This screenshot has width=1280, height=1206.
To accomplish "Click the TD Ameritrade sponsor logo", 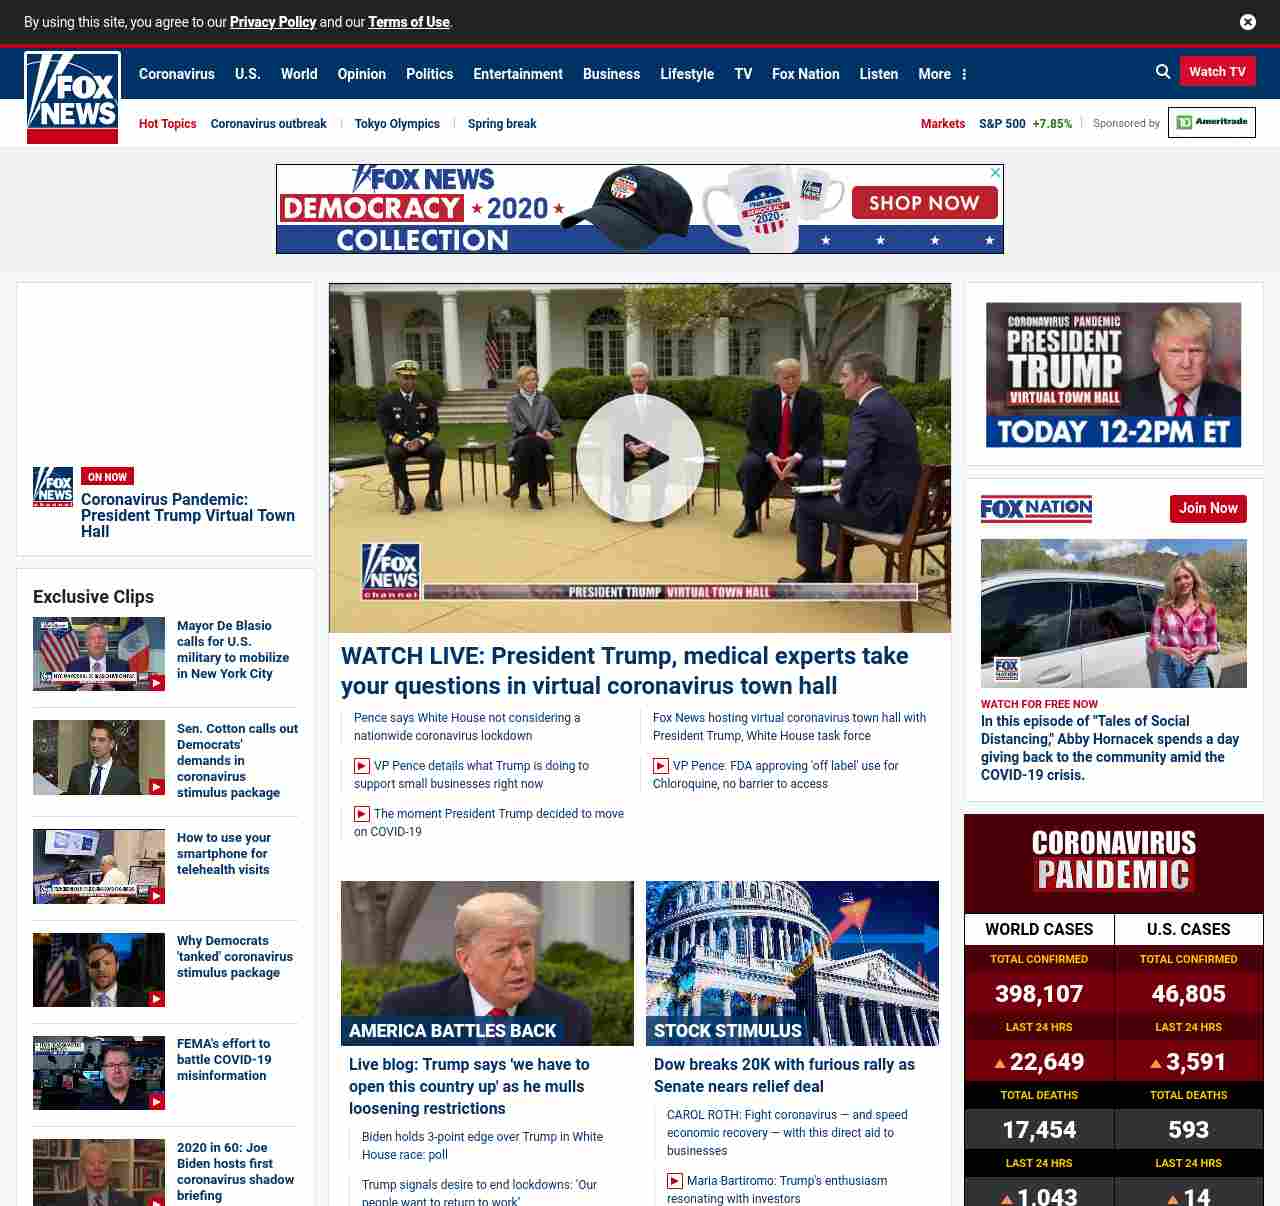I will coord(1211,123).
